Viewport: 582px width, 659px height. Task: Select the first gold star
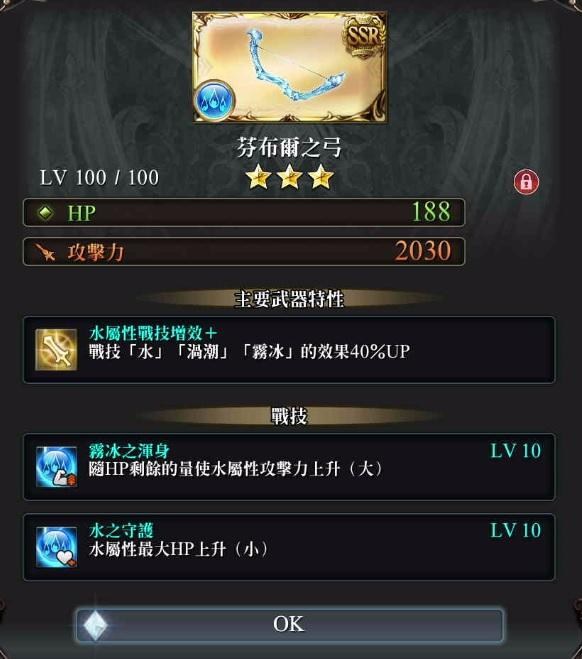[258, 177]
